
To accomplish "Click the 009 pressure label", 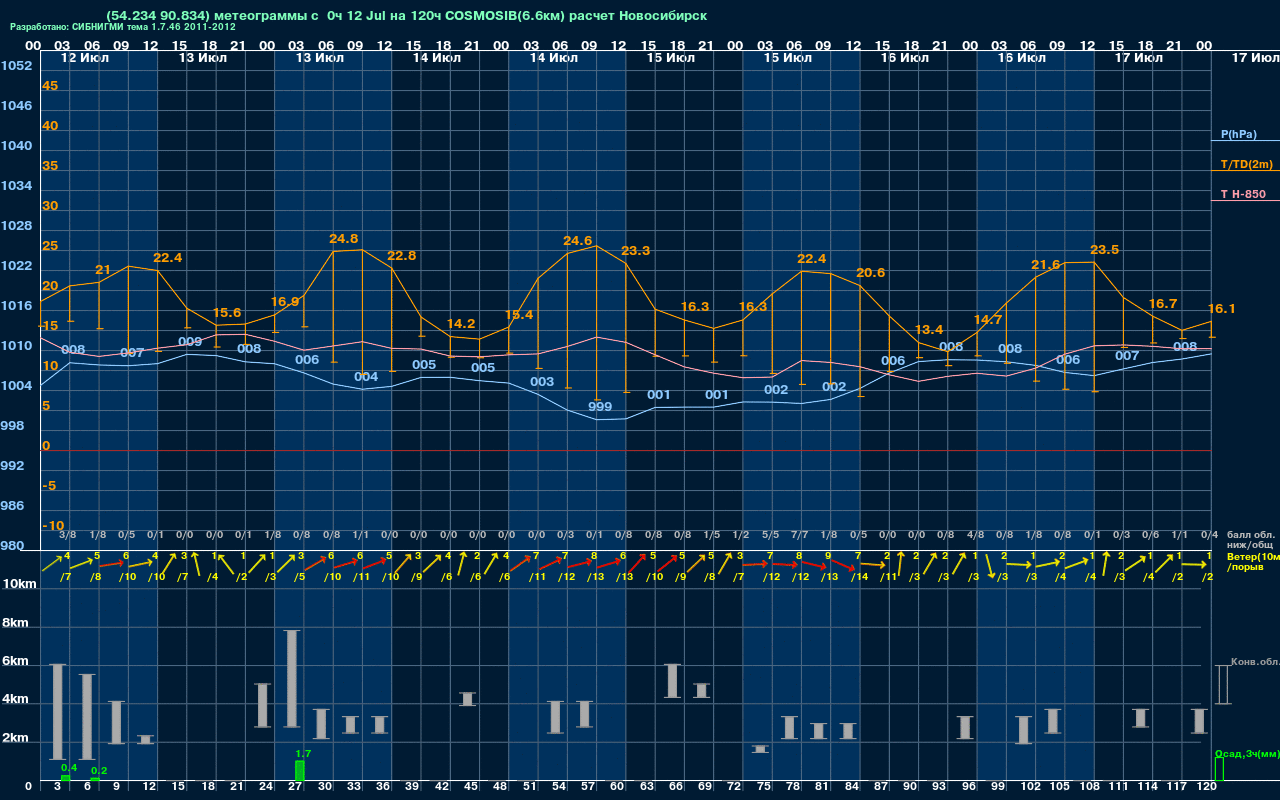I will [x=190, y=342].
